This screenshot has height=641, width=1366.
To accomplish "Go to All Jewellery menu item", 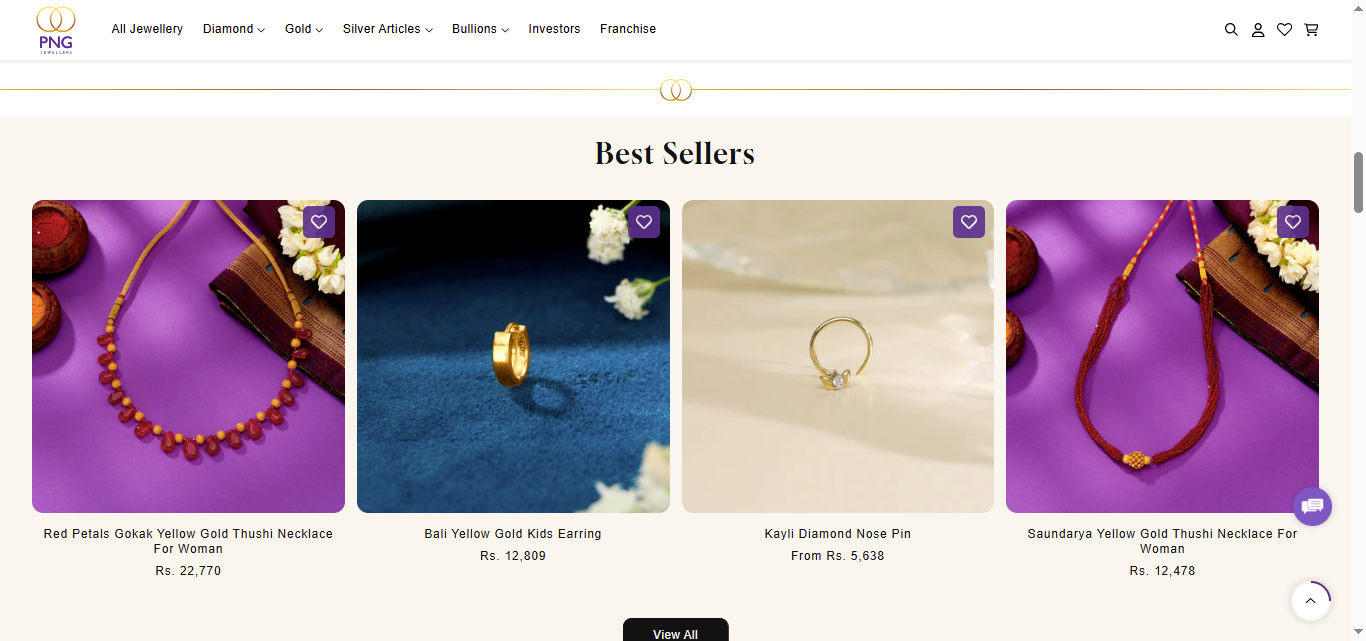I will pos(147,29).
